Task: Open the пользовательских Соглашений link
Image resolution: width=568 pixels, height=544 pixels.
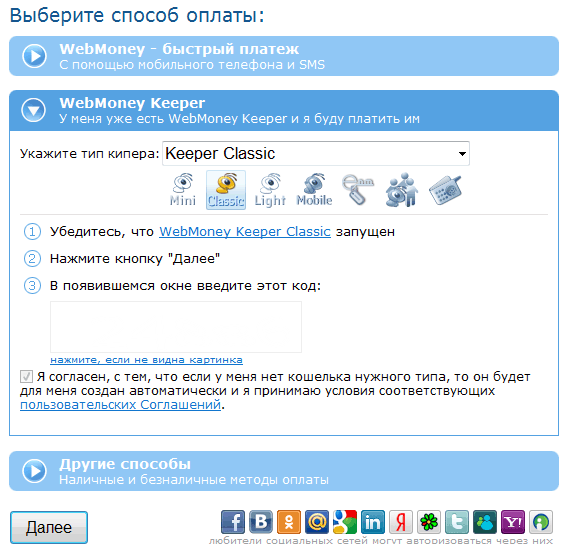Action: 120,405
